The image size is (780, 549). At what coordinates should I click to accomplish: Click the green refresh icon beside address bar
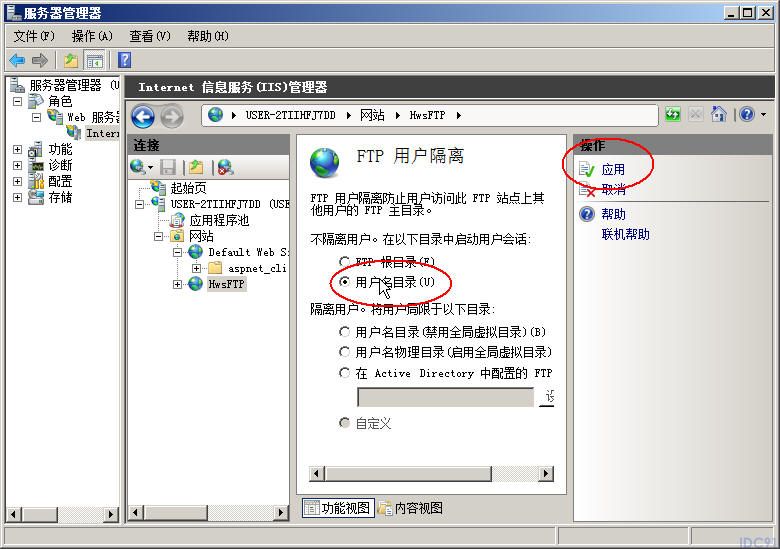[673, 115]
